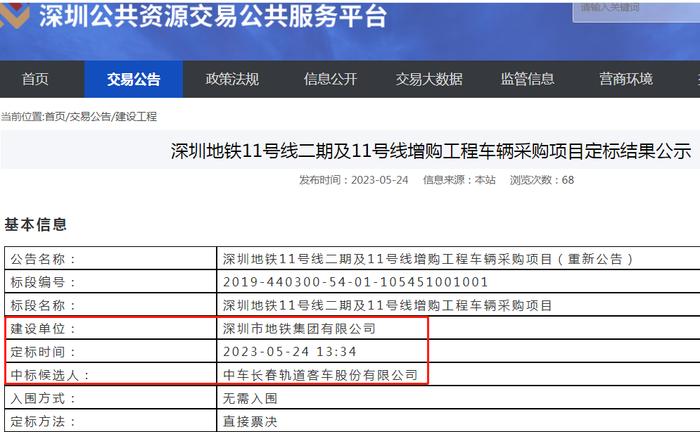Screen dimensions: 700x432
Task: Open the 政策法规 menu item
Action: point(232,79)
